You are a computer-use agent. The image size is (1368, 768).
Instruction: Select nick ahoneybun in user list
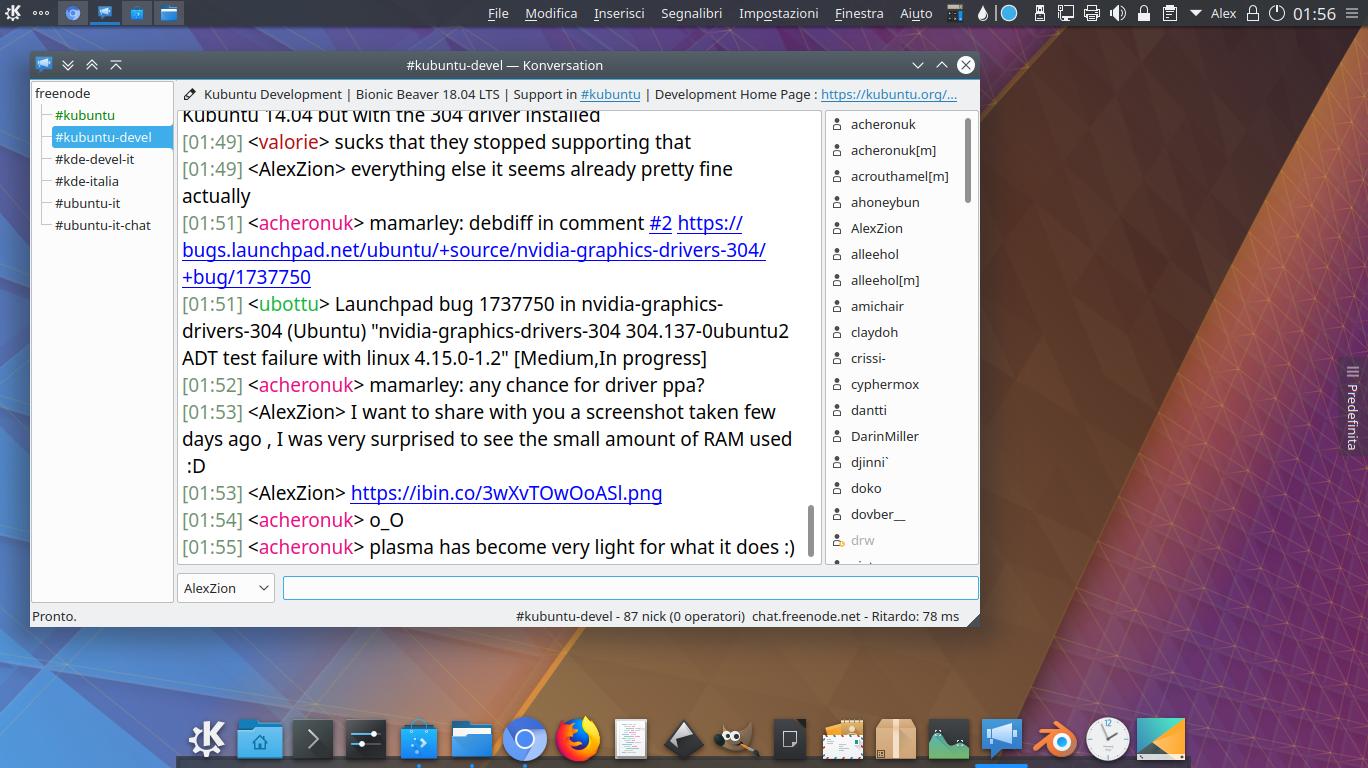tap(884, 202)
